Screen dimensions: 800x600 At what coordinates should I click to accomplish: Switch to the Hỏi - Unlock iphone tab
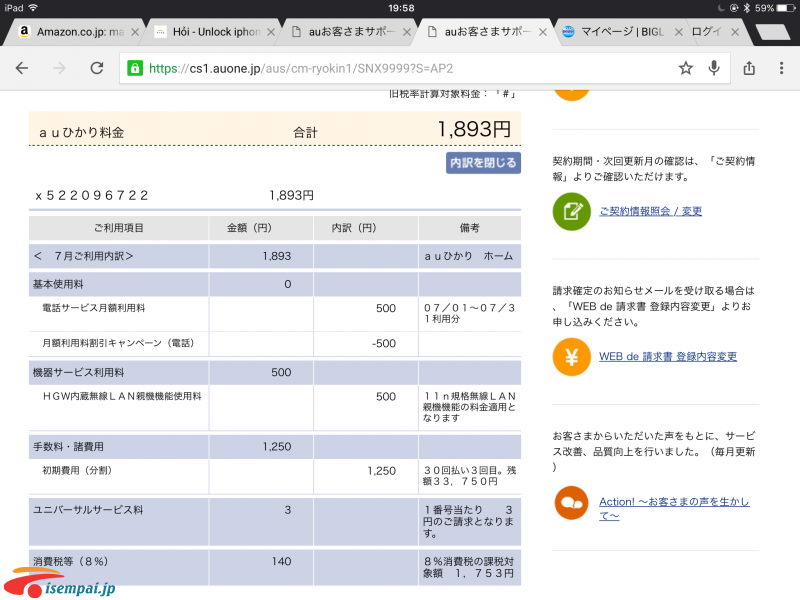[209, 32]
